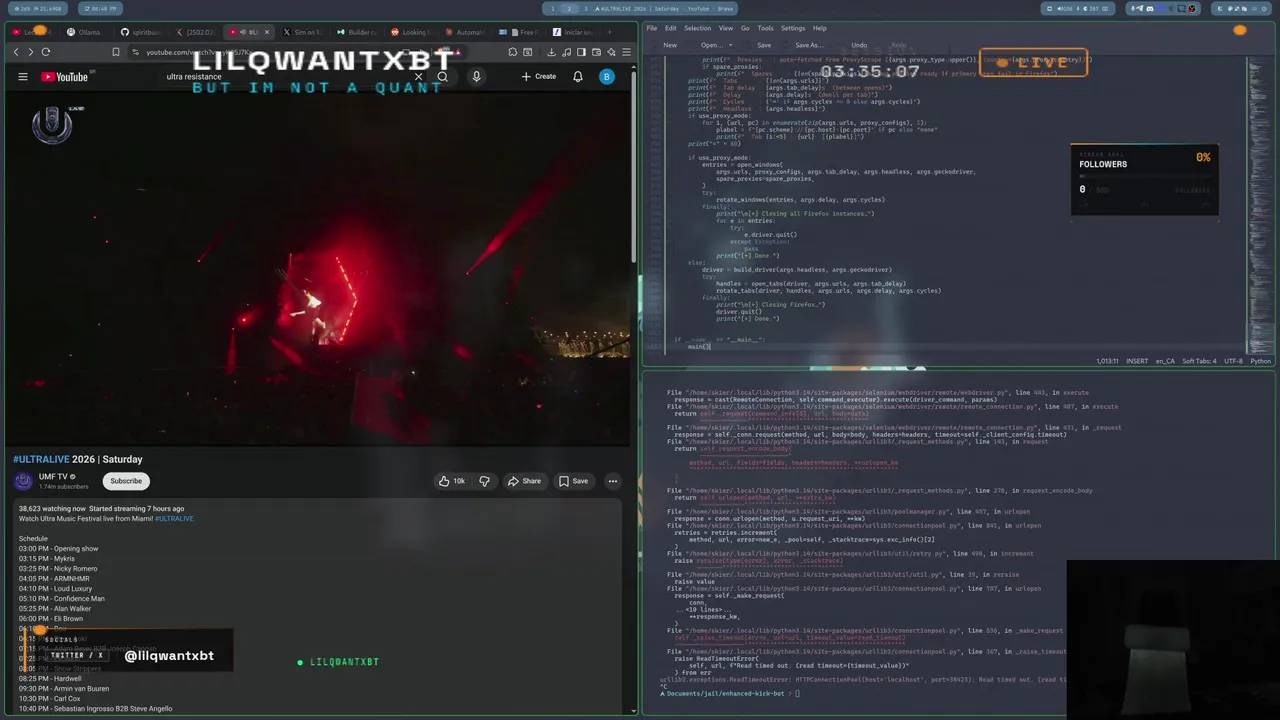Viewport: 1280px width, 720px height.
Task: Open Brave main menu hamburger
Action: [627, 52]
